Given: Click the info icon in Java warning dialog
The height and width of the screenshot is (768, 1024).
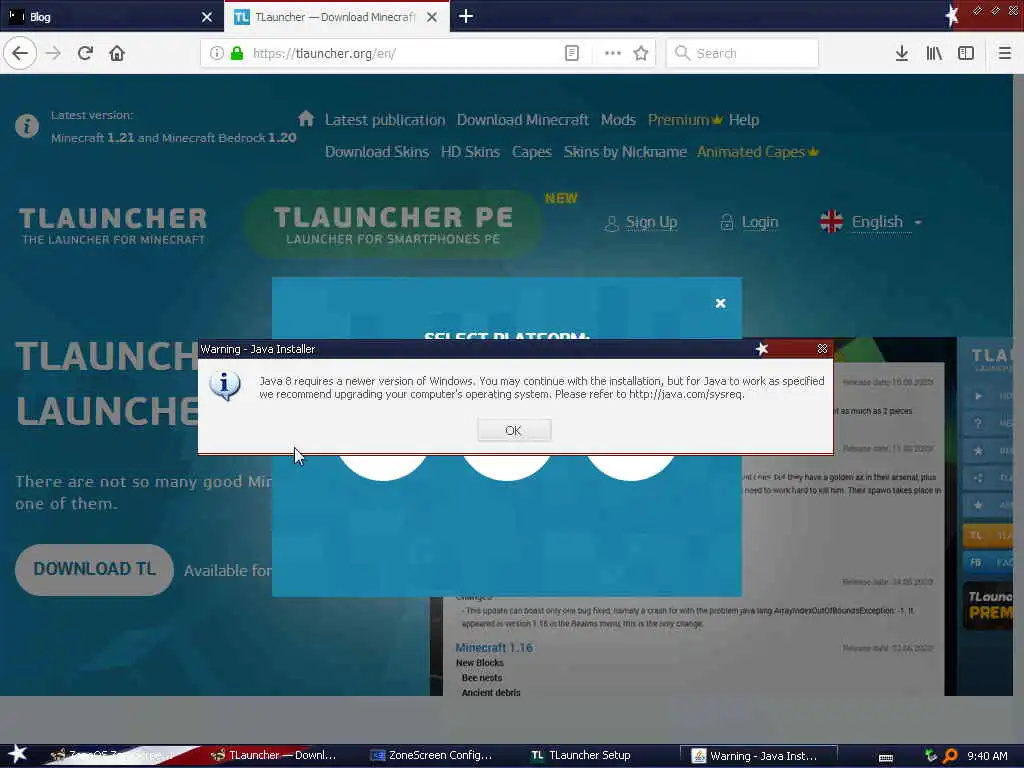Looking at the screenshot, I should click(x=225, y=385).
